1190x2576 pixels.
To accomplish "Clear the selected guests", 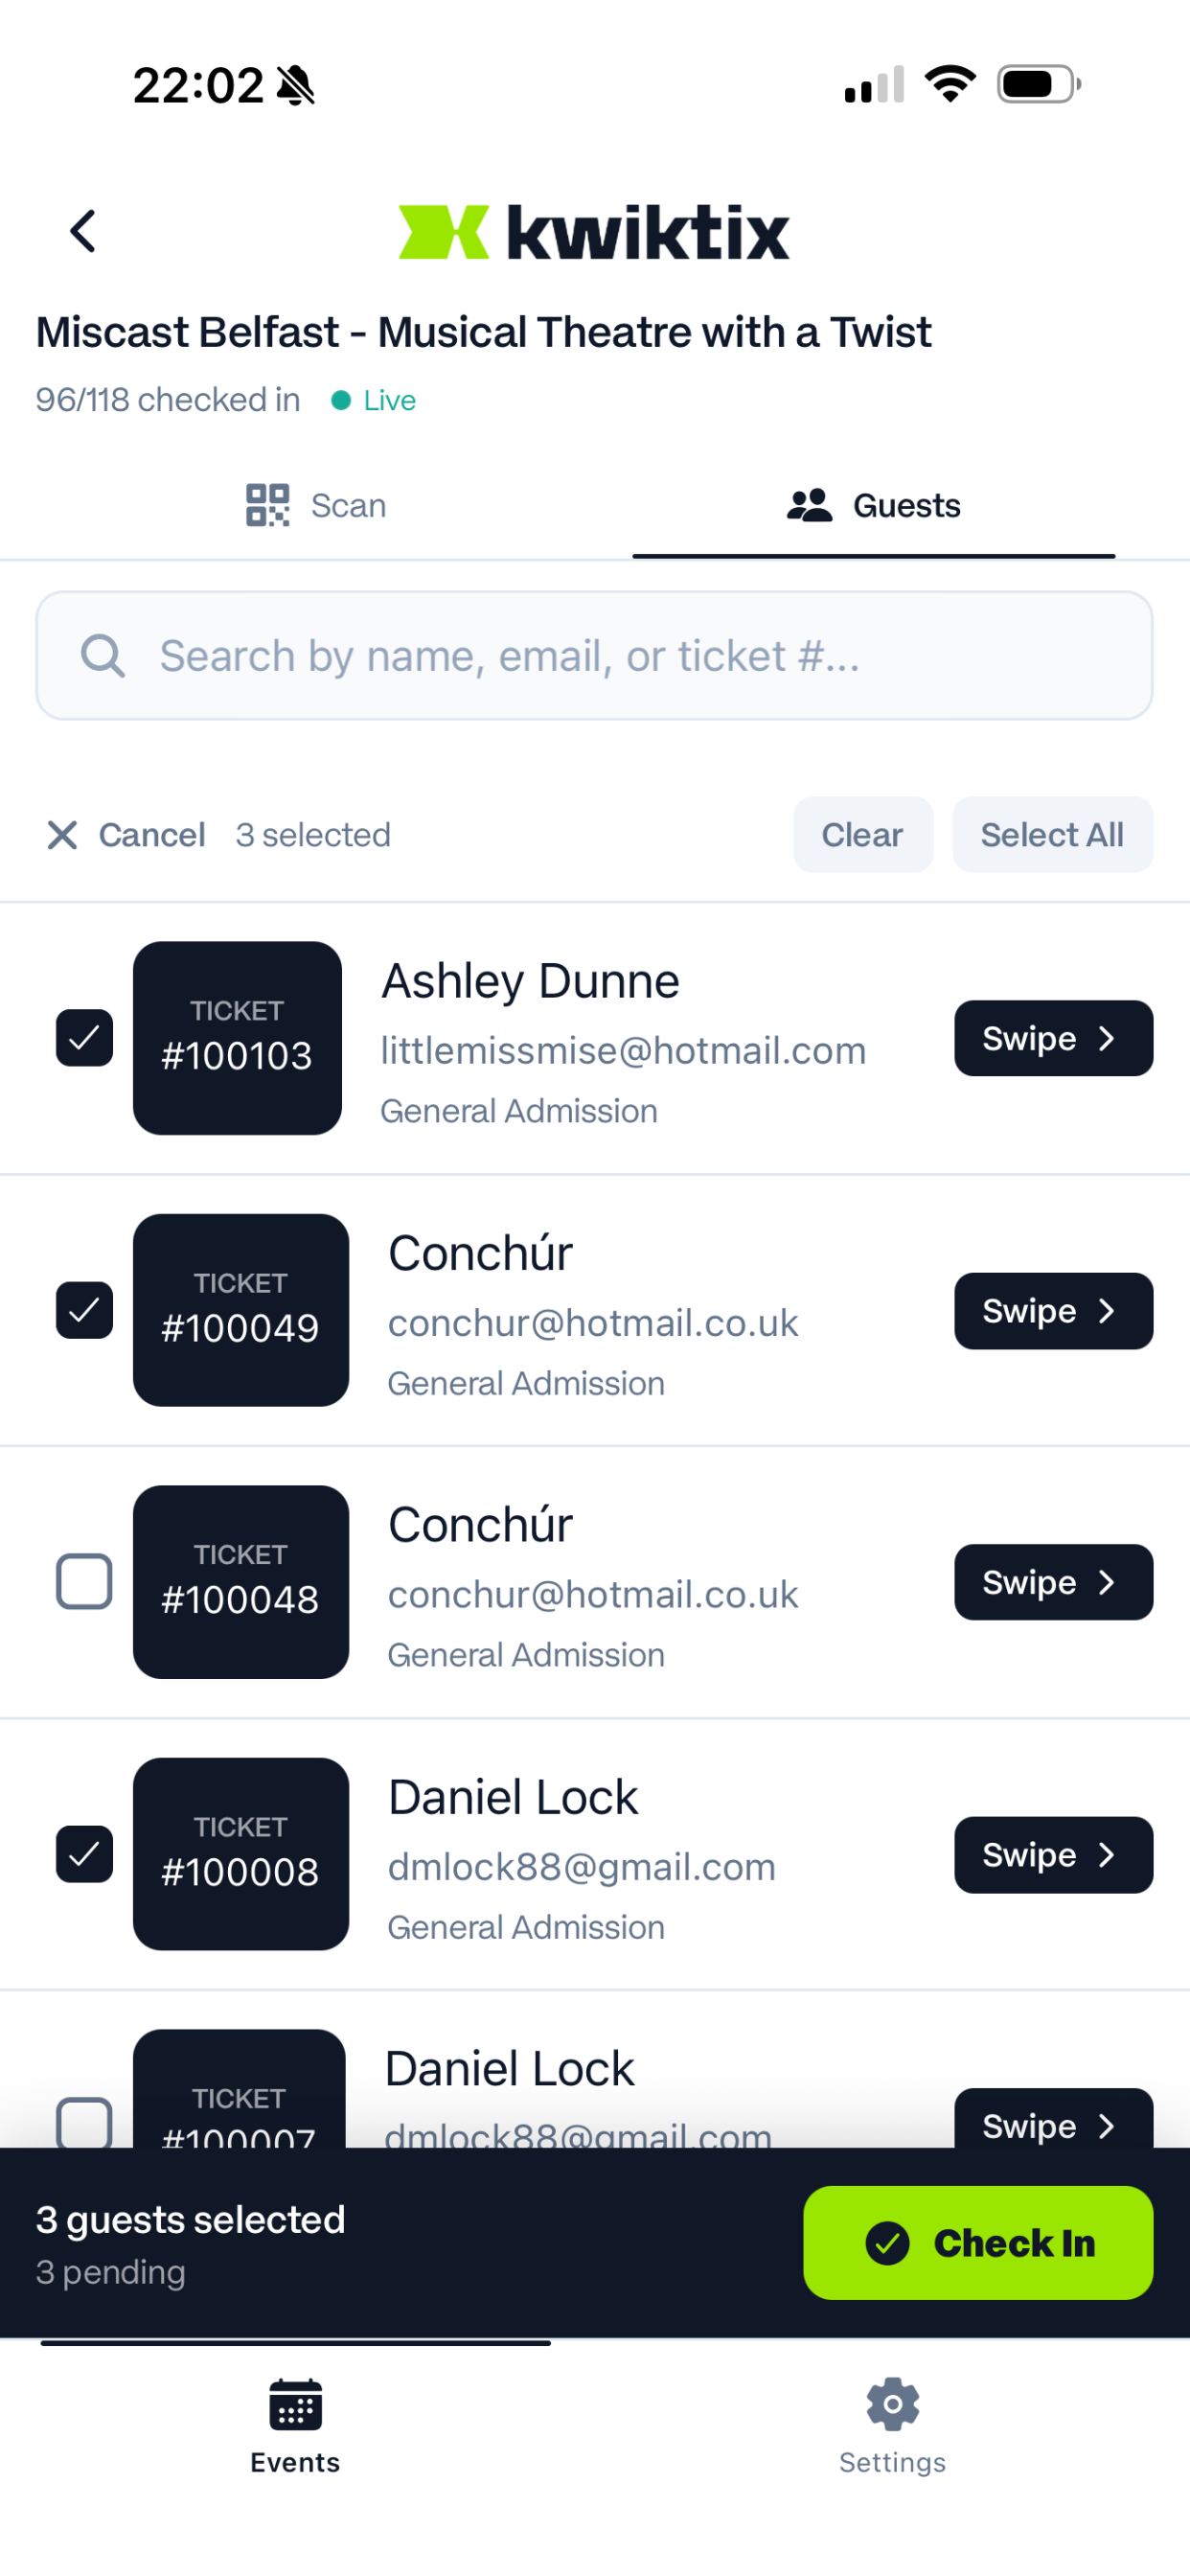I will (863, 835).
